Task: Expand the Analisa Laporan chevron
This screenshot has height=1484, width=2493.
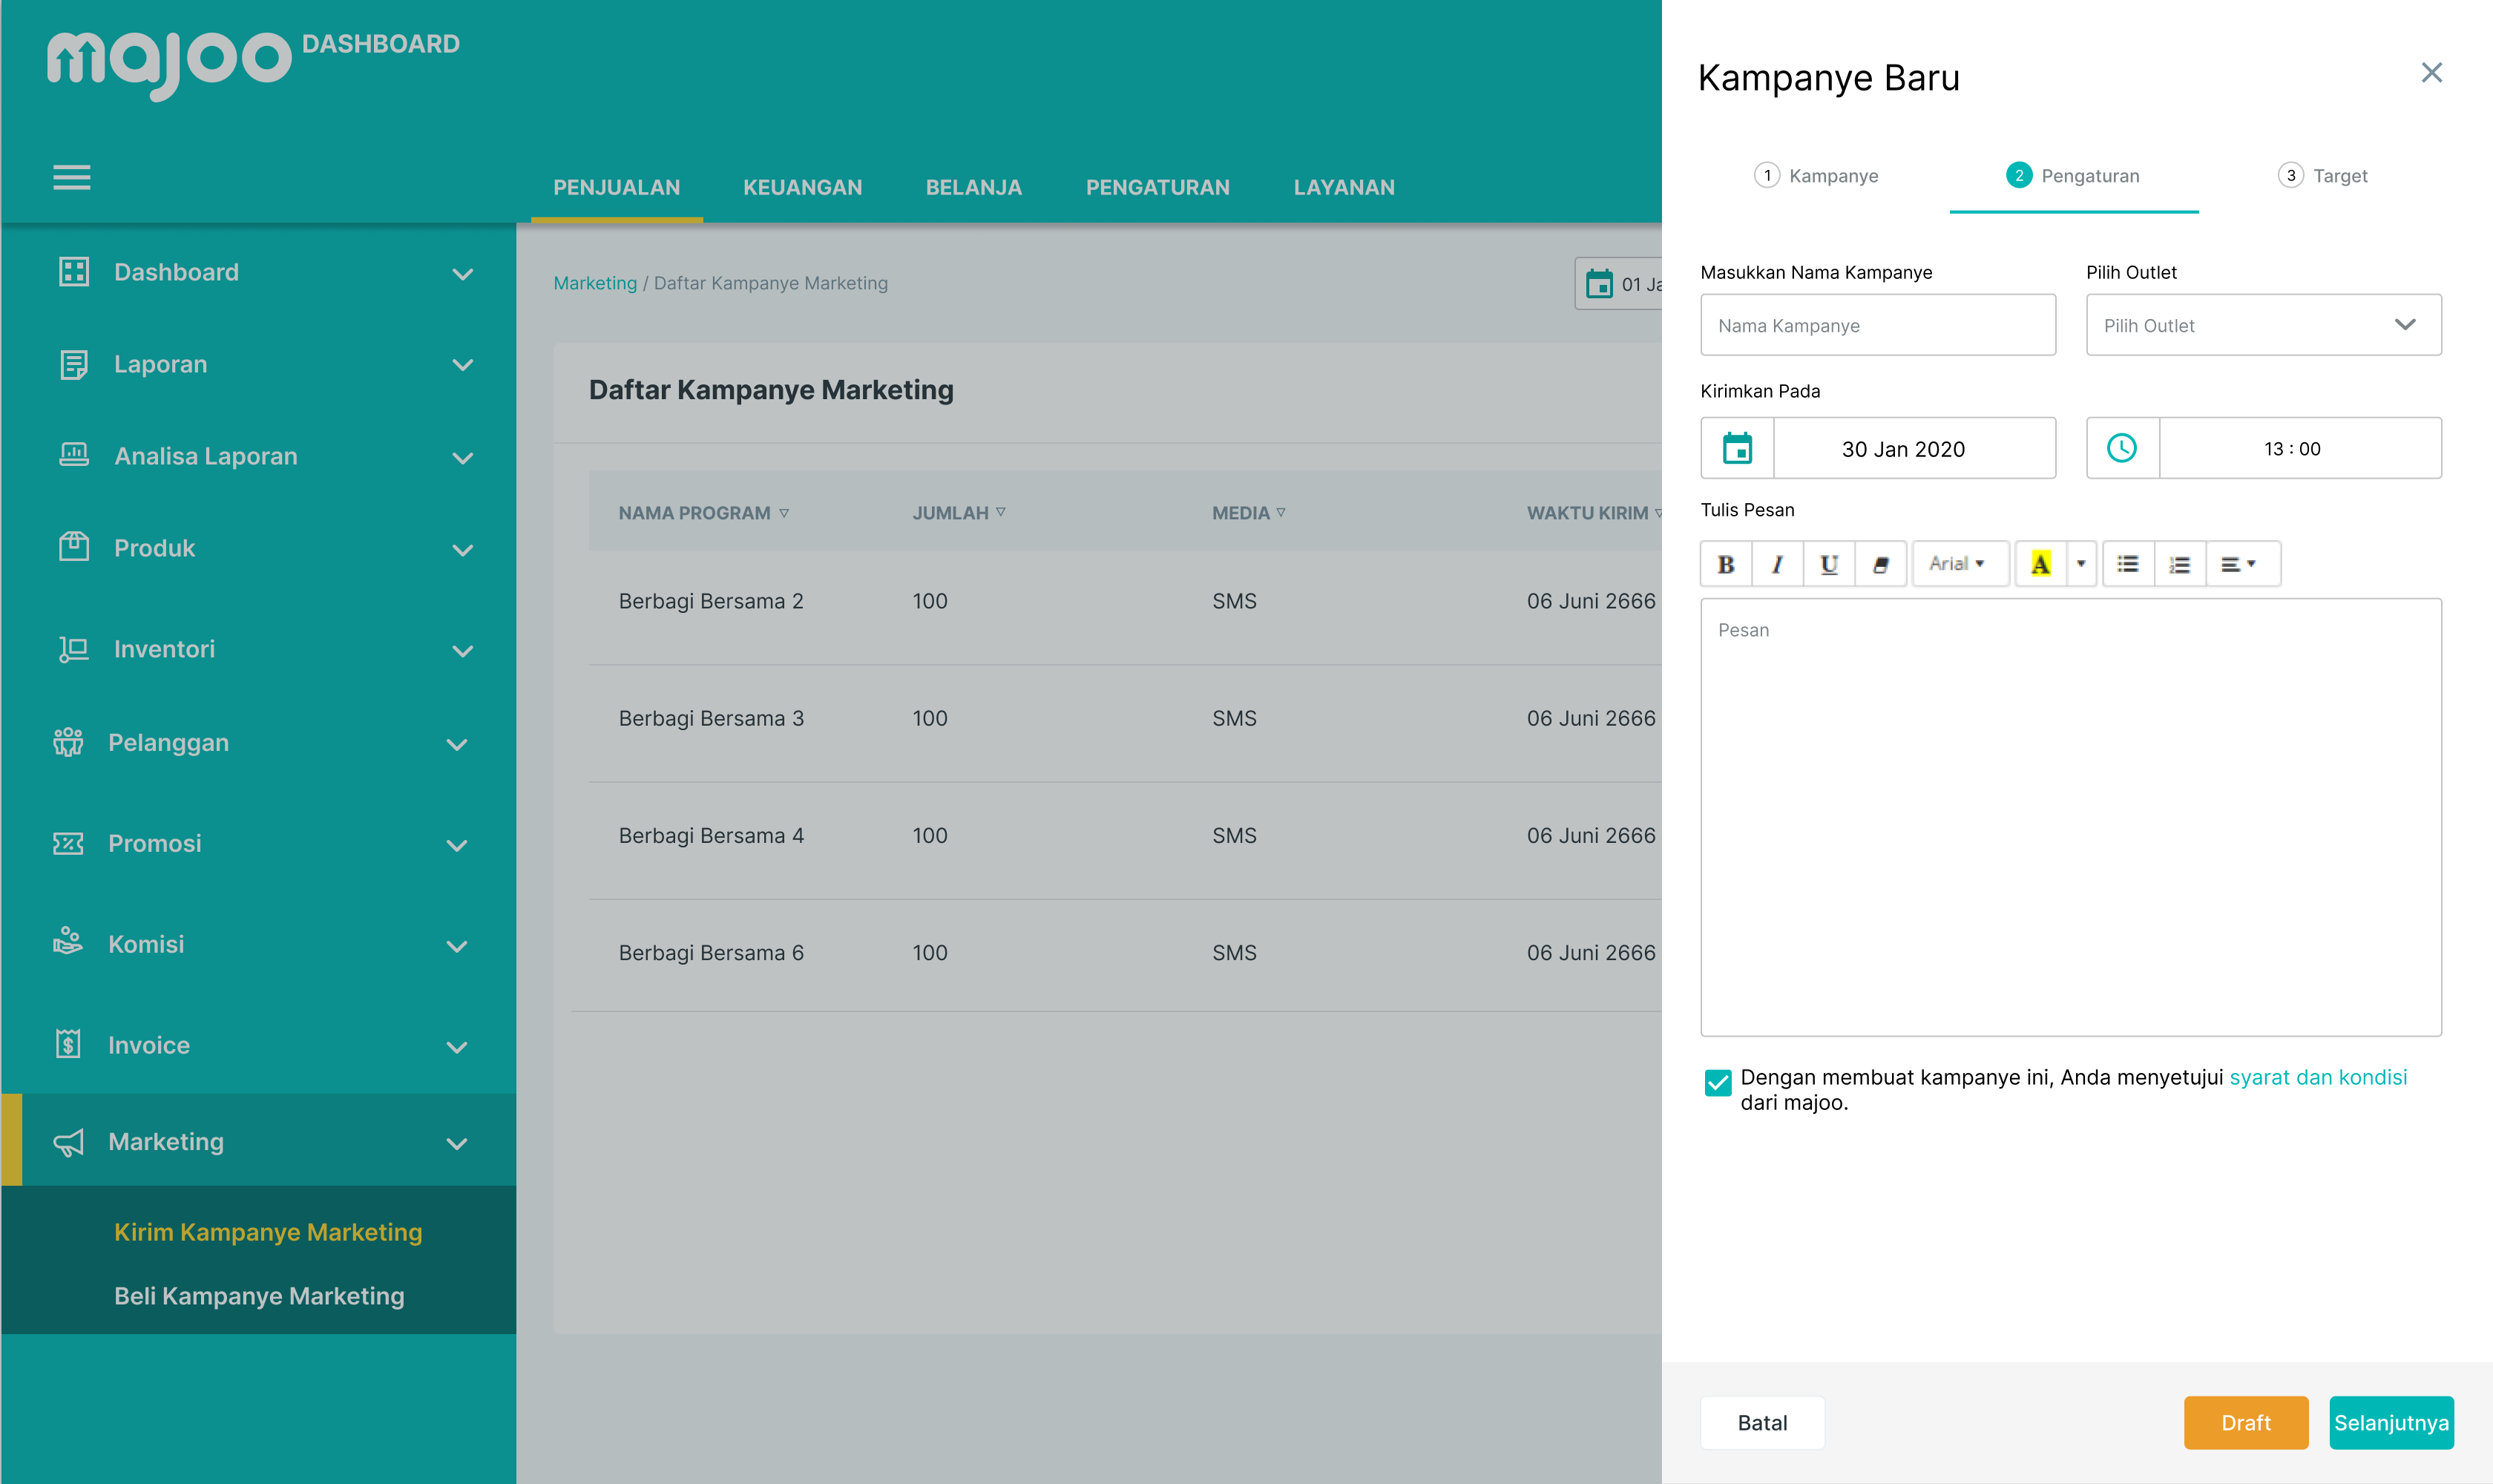Action: 462,458
